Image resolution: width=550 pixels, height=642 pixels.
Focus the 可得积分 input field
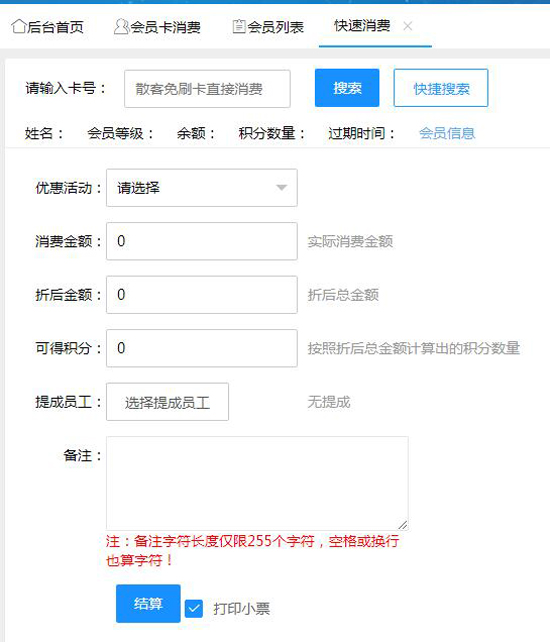(202, 348)
